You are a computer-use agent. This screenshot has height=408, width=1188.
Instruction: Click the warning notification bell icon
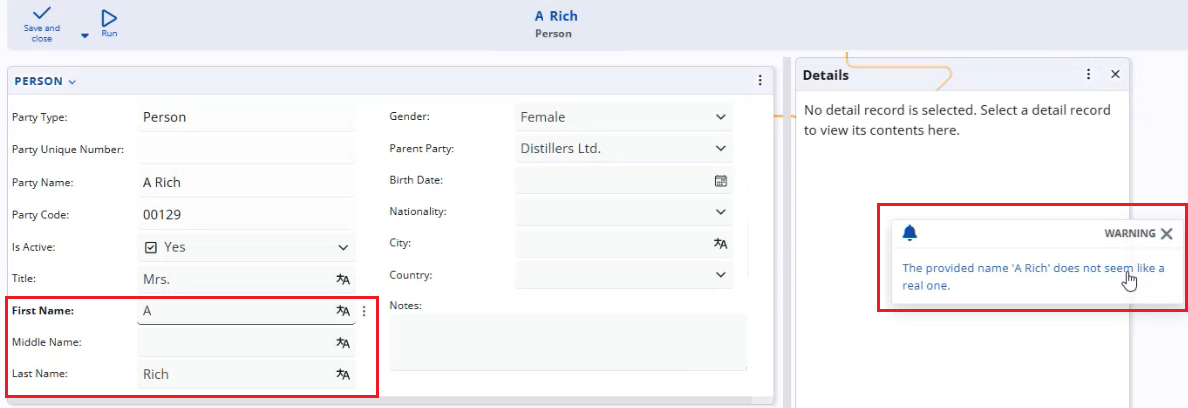(x=909, y=233)
